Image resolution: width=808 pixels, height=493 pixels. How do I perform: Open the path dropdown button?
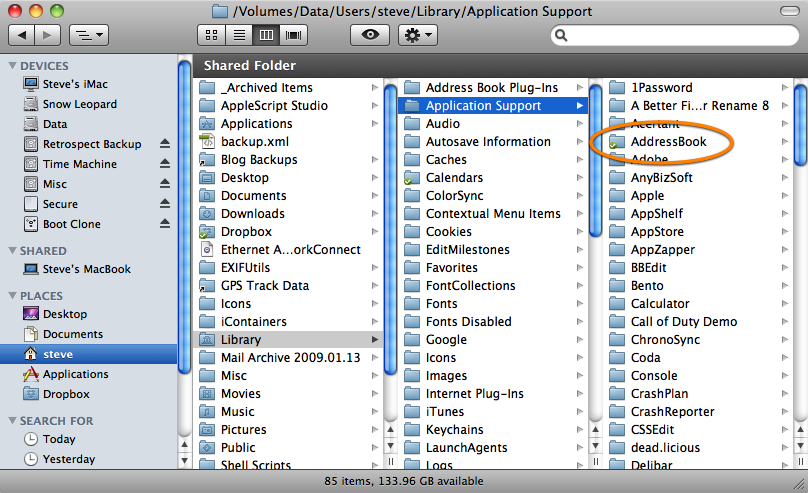tap(89, 35)
